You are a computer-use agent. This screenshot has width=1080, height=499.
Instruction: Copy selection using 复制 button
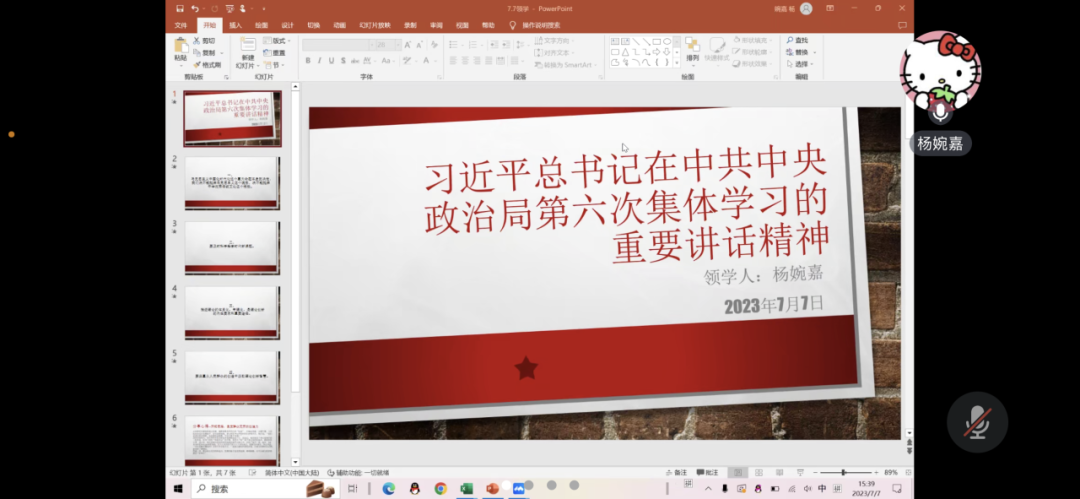(205, 52)
